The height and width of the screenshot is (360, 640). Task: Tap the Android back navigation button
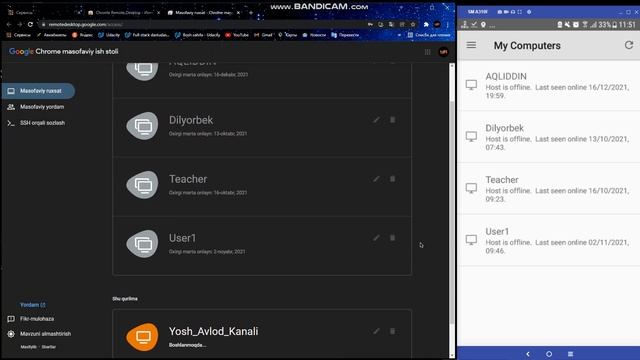[x=528, y=354]
